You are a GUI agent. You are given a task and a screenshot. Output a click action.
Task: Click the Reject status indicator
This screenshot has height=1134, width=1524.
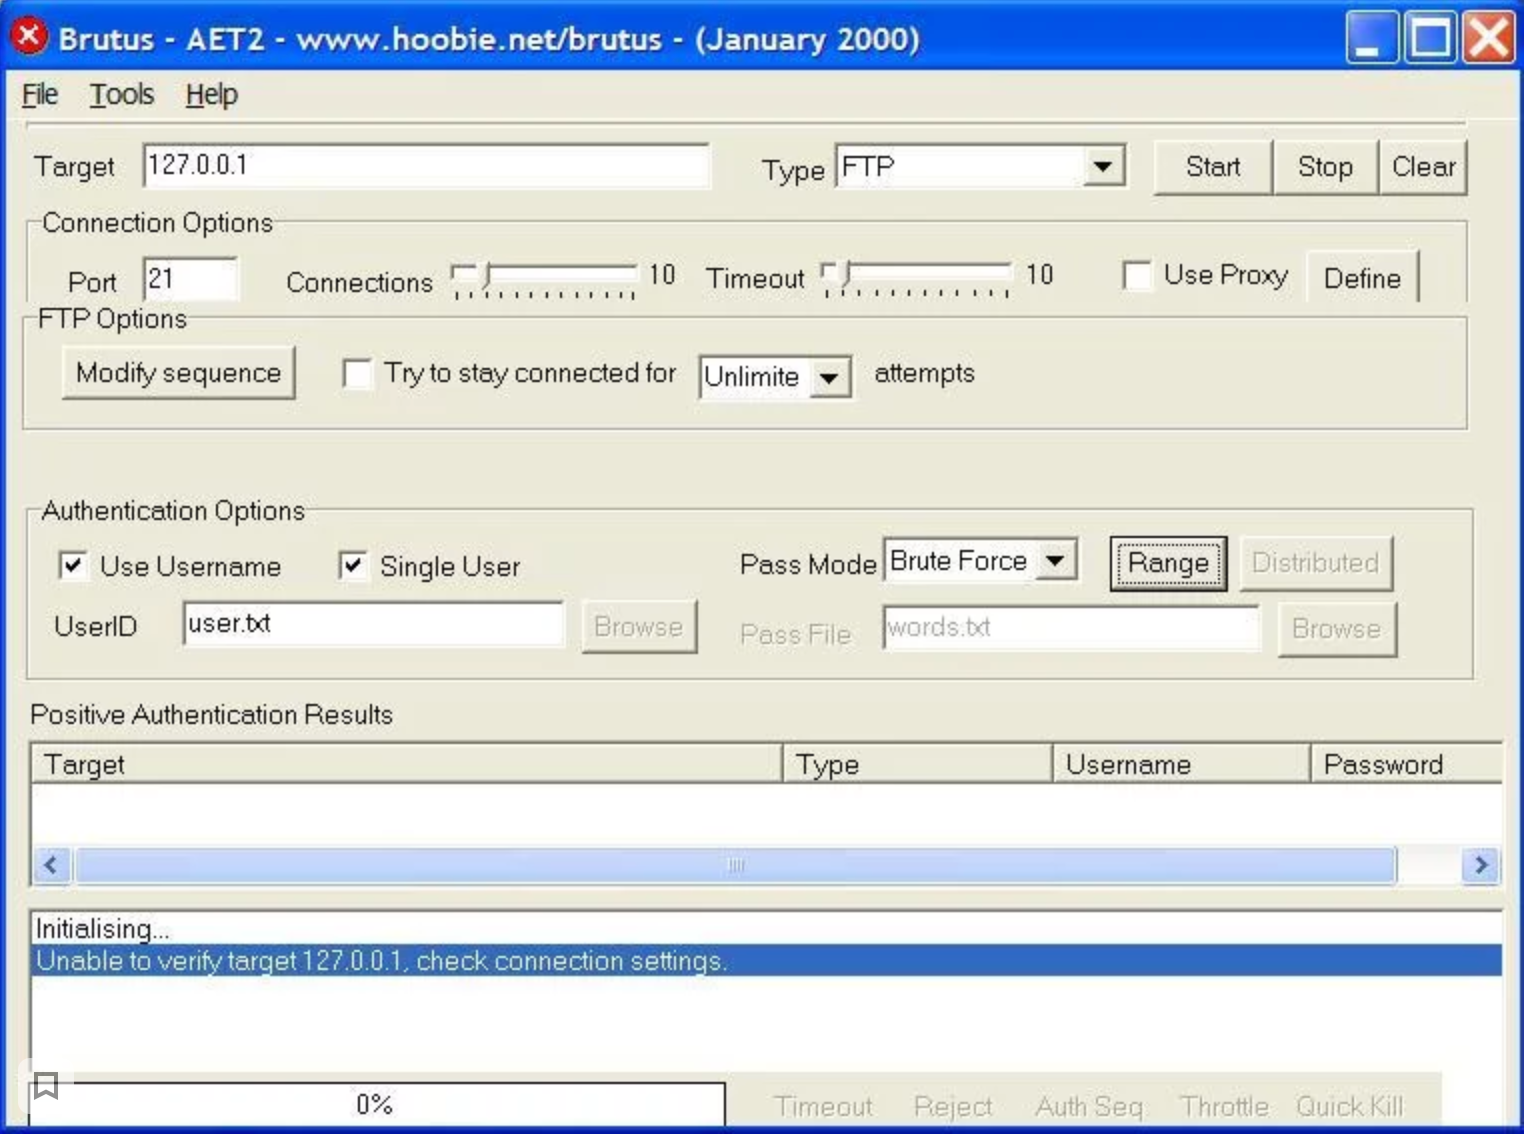pyautogui.click(x=953, y=1106)
